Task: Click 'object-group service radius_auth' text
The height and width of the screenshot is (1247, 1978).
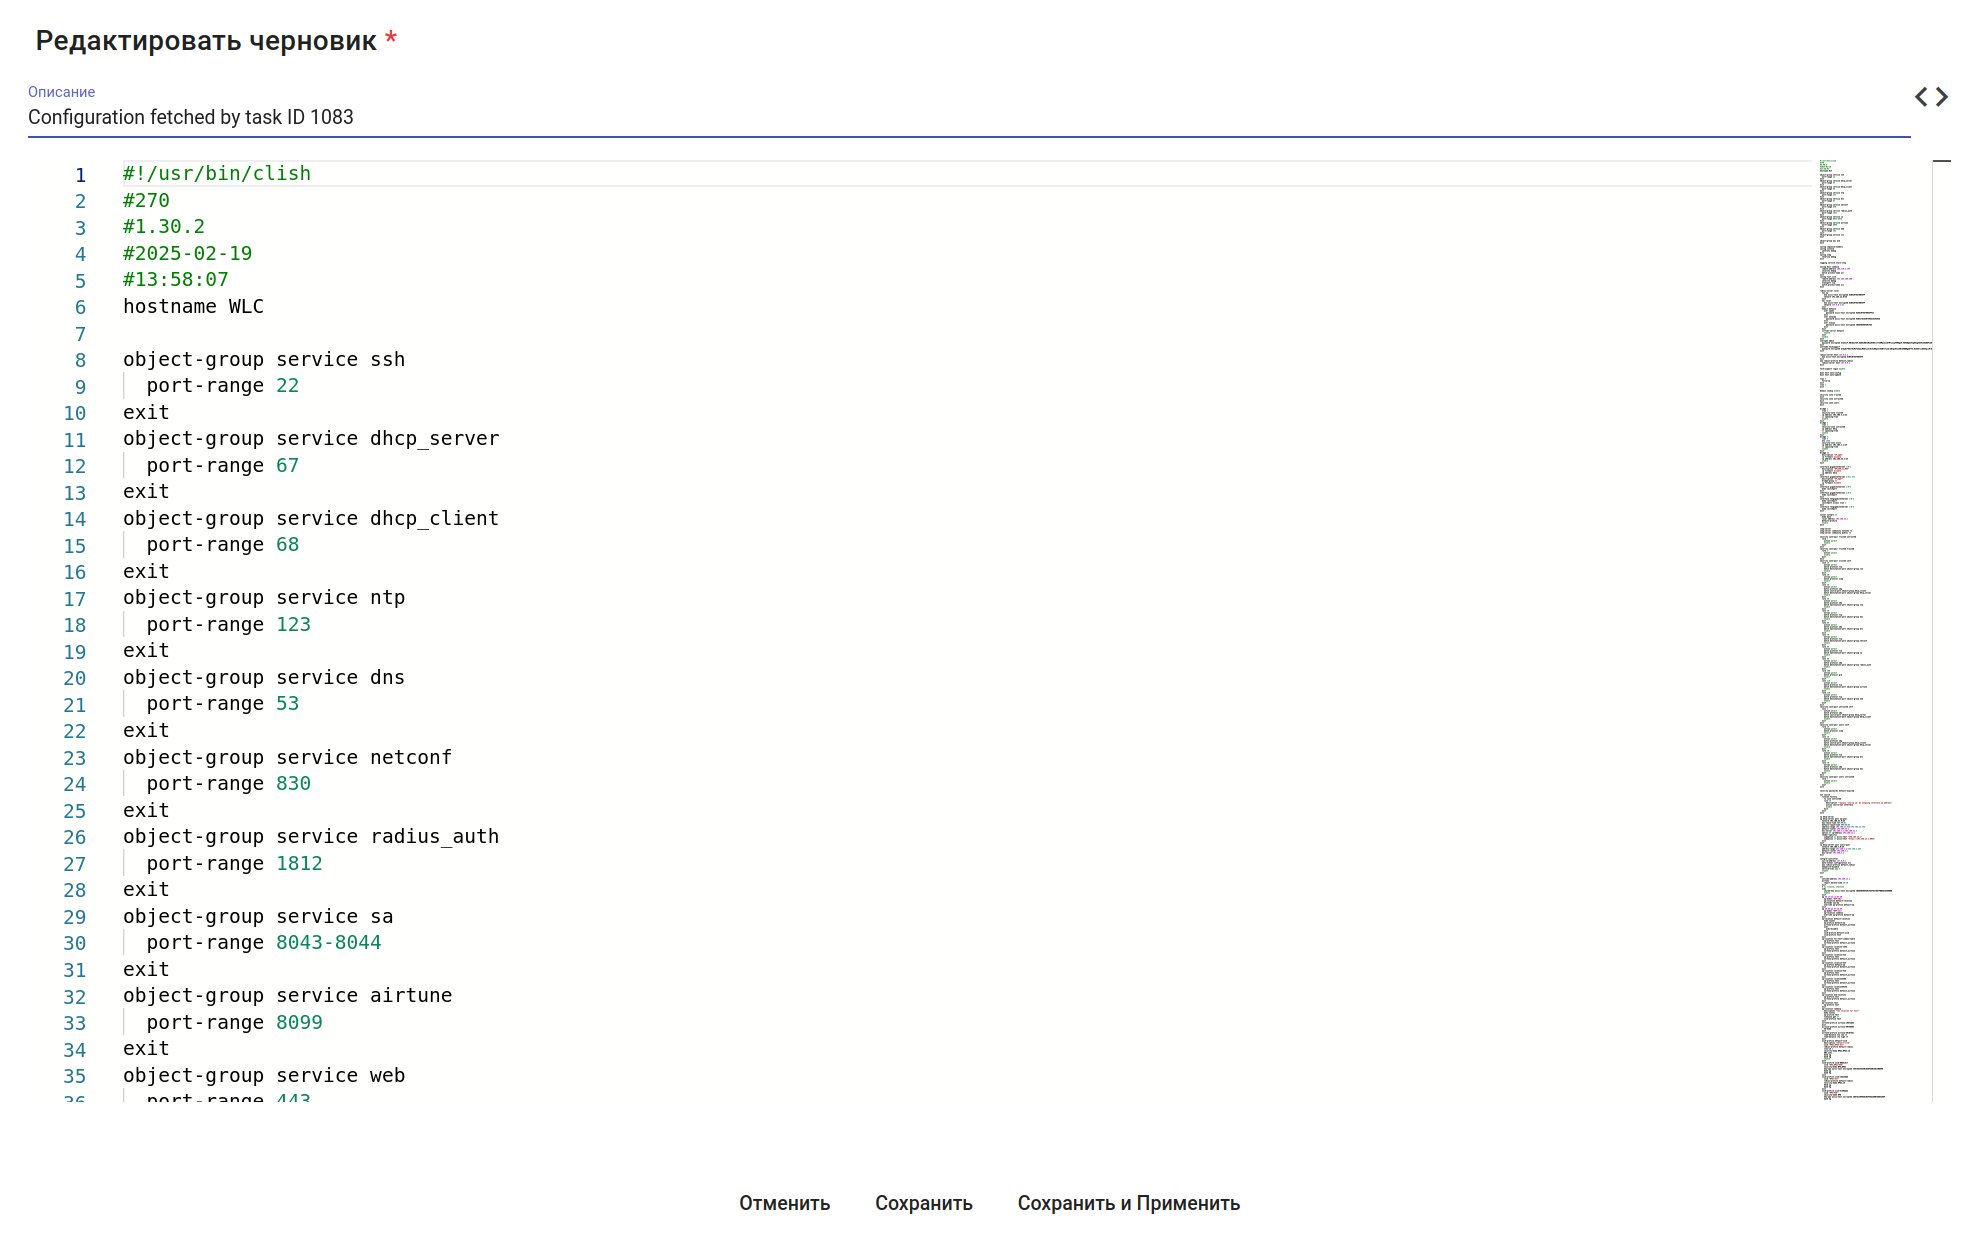Action: tap(311, 837)
